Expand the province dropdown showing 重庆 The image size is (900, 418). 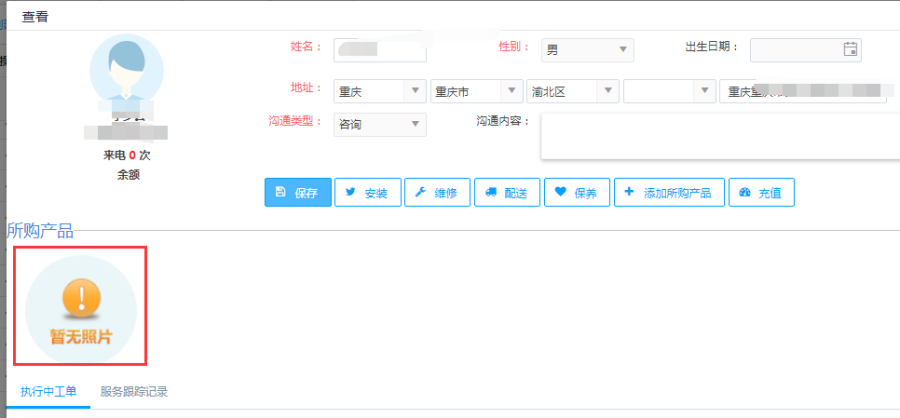(x=379, y=91)
